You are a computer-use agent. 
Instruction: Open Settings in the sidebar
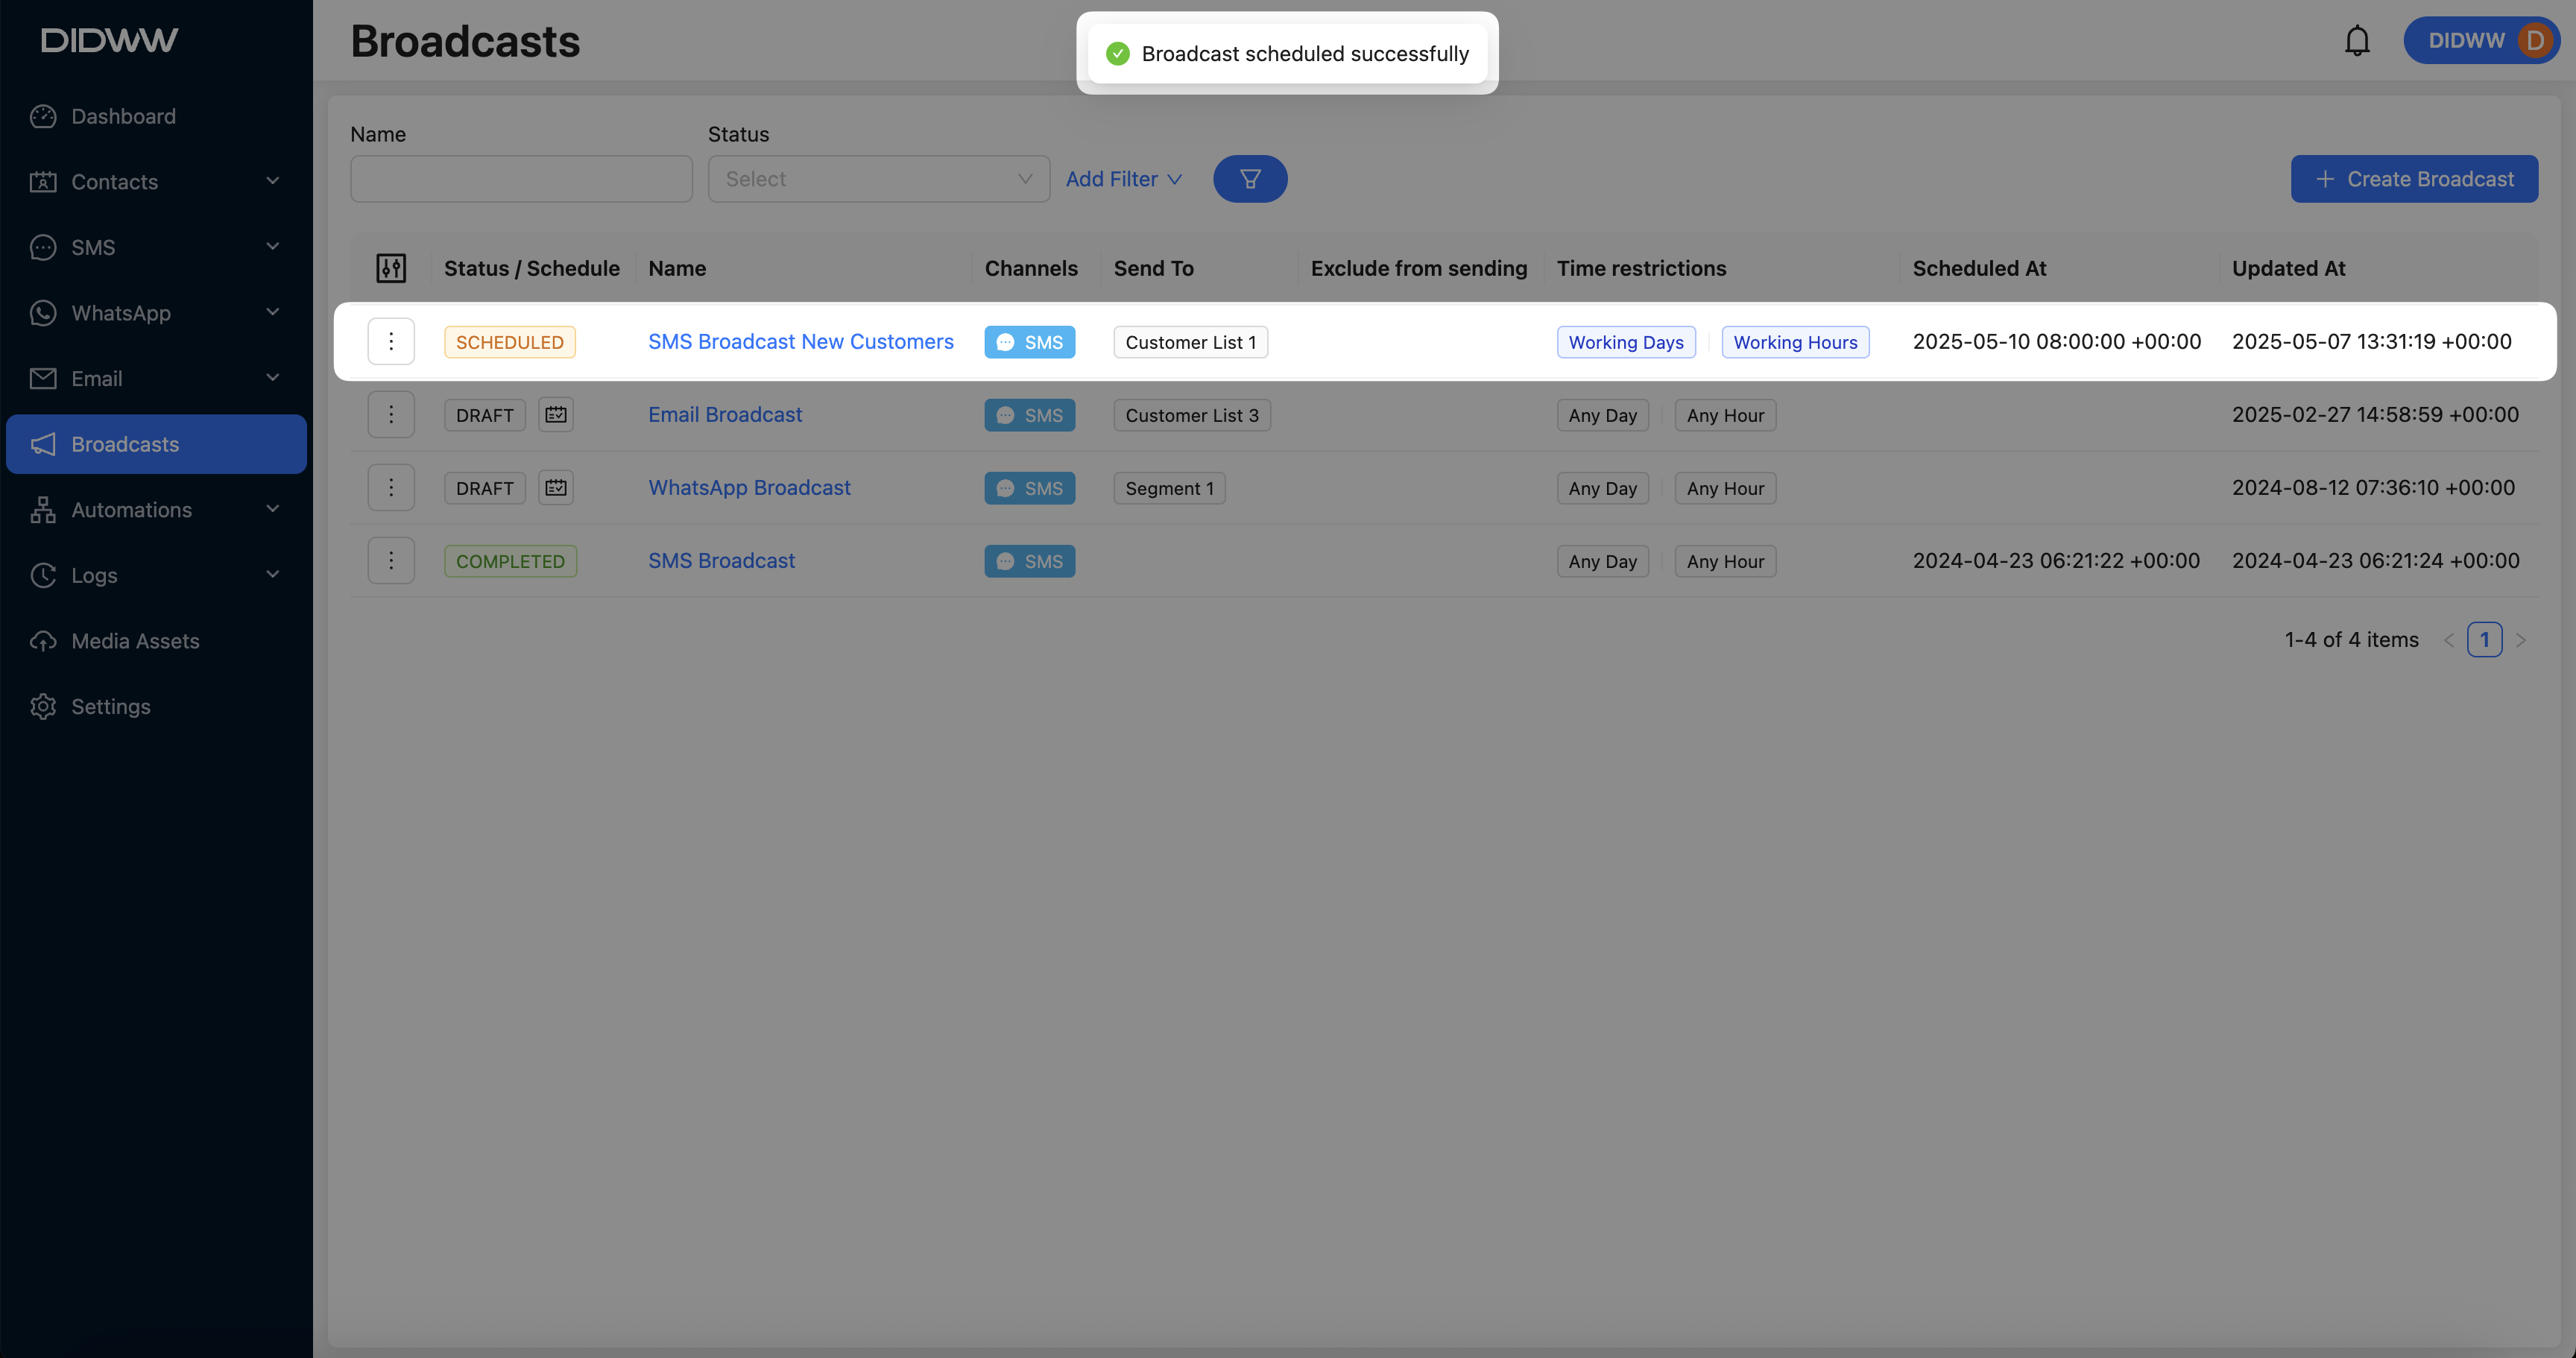click(110, 706)
